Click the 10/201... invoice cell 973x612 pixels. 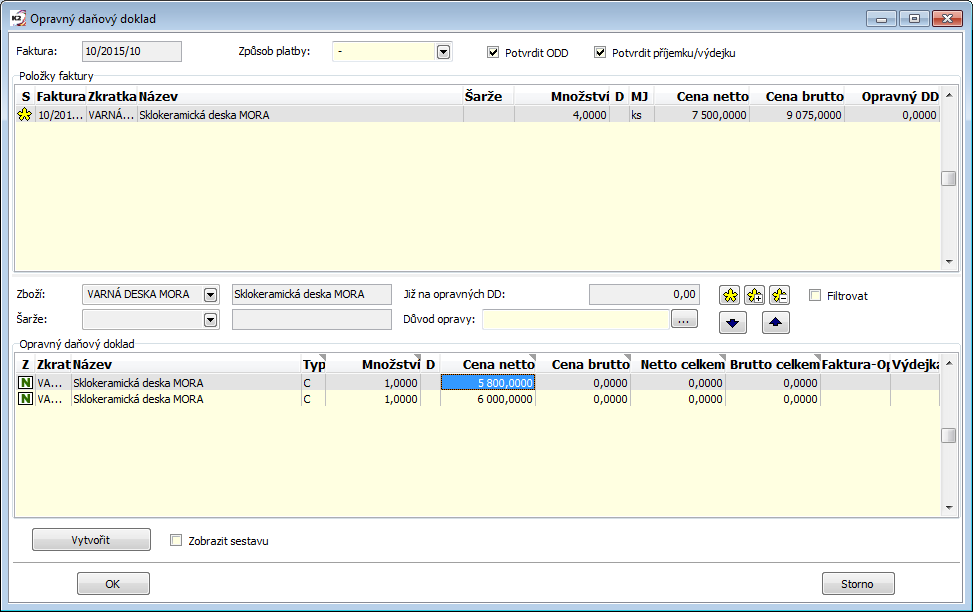coord(61,115)
